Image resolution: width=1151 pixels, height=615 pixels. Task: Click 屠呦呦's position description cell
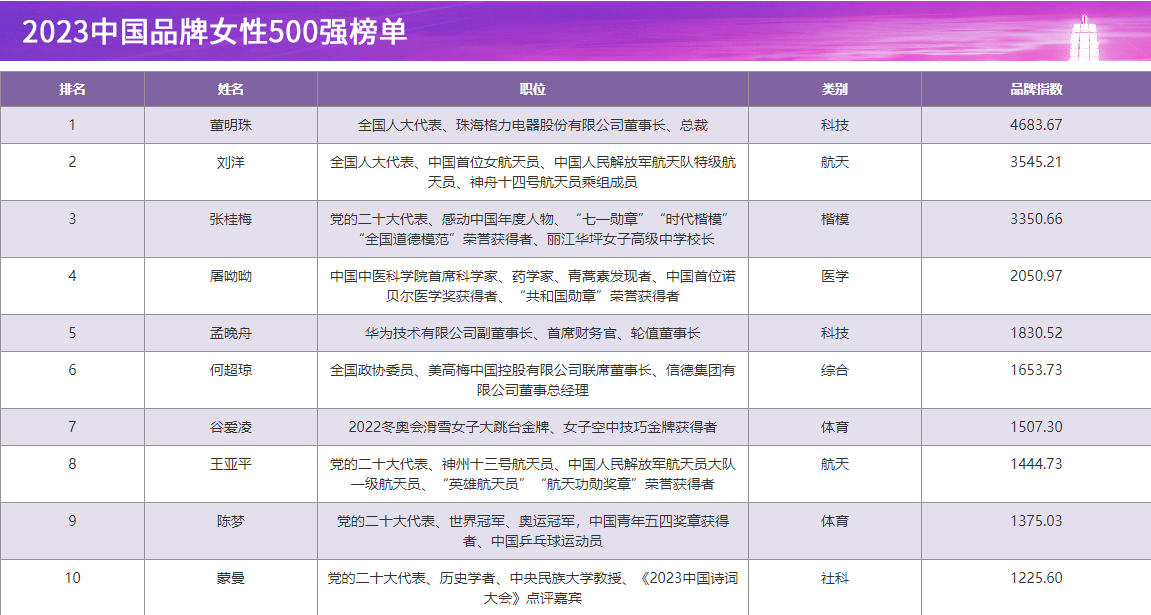(x=532, y=286)
